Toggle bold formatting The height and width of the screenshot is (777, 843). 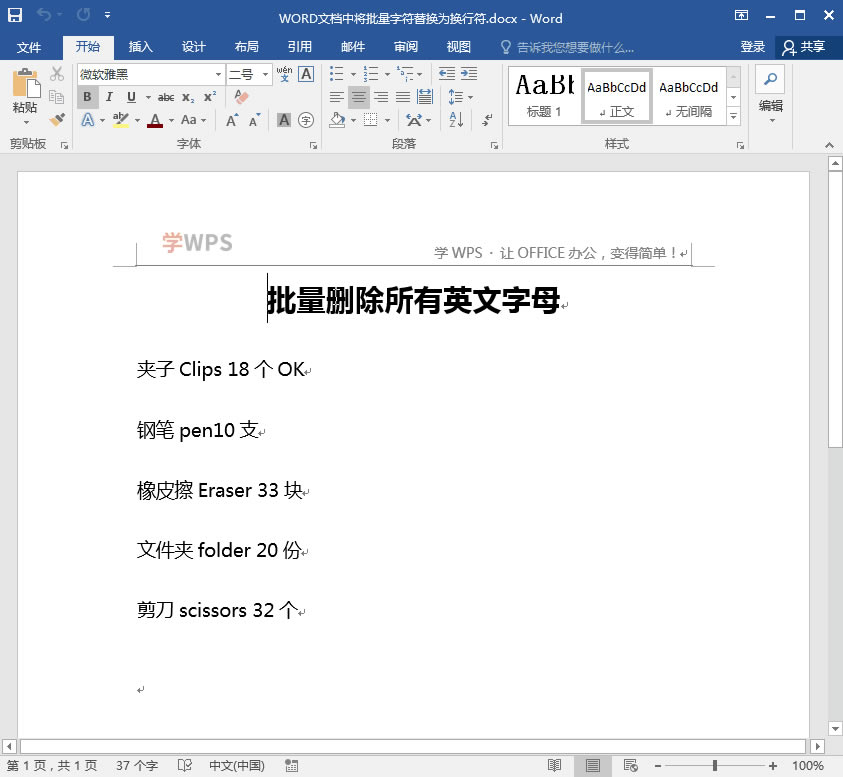click(x=87, y=97)
